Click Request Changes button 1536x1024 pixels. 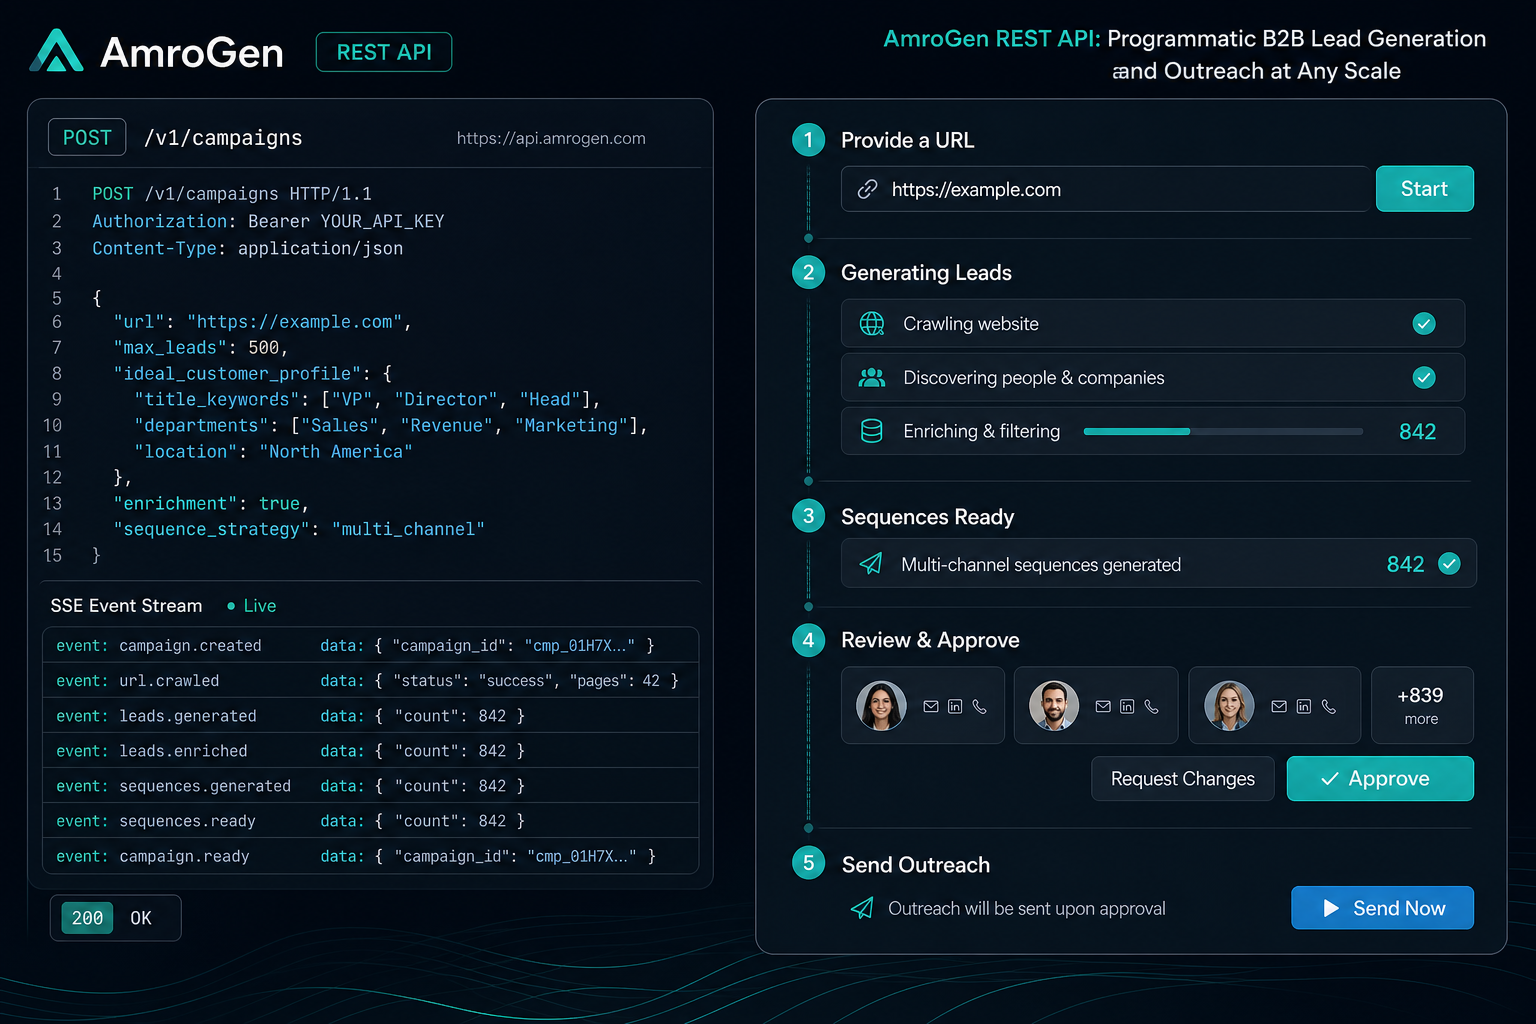(1183, 779)
